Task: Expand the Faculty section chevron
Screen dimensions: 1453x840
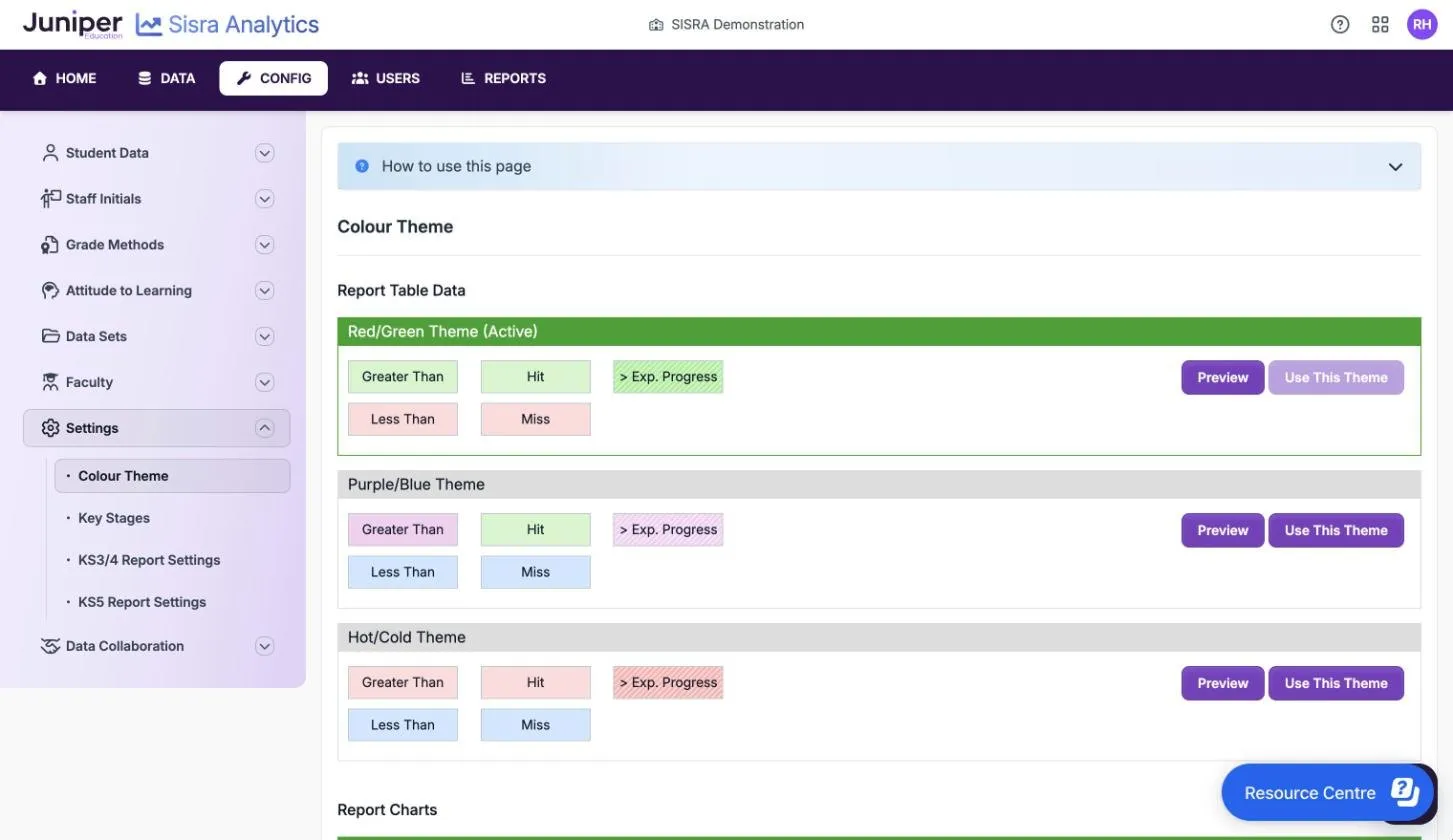Action: click(x=264, y=383)
